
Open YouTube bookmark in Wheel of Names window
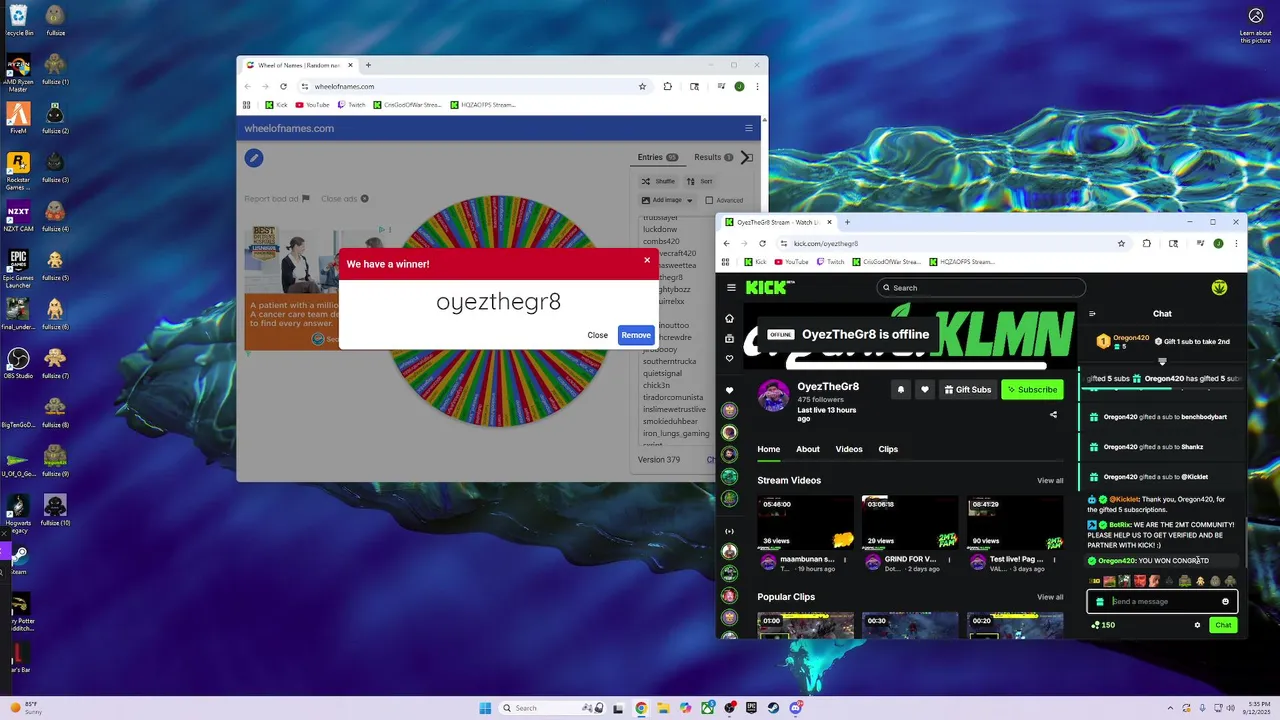click(312, 104)
